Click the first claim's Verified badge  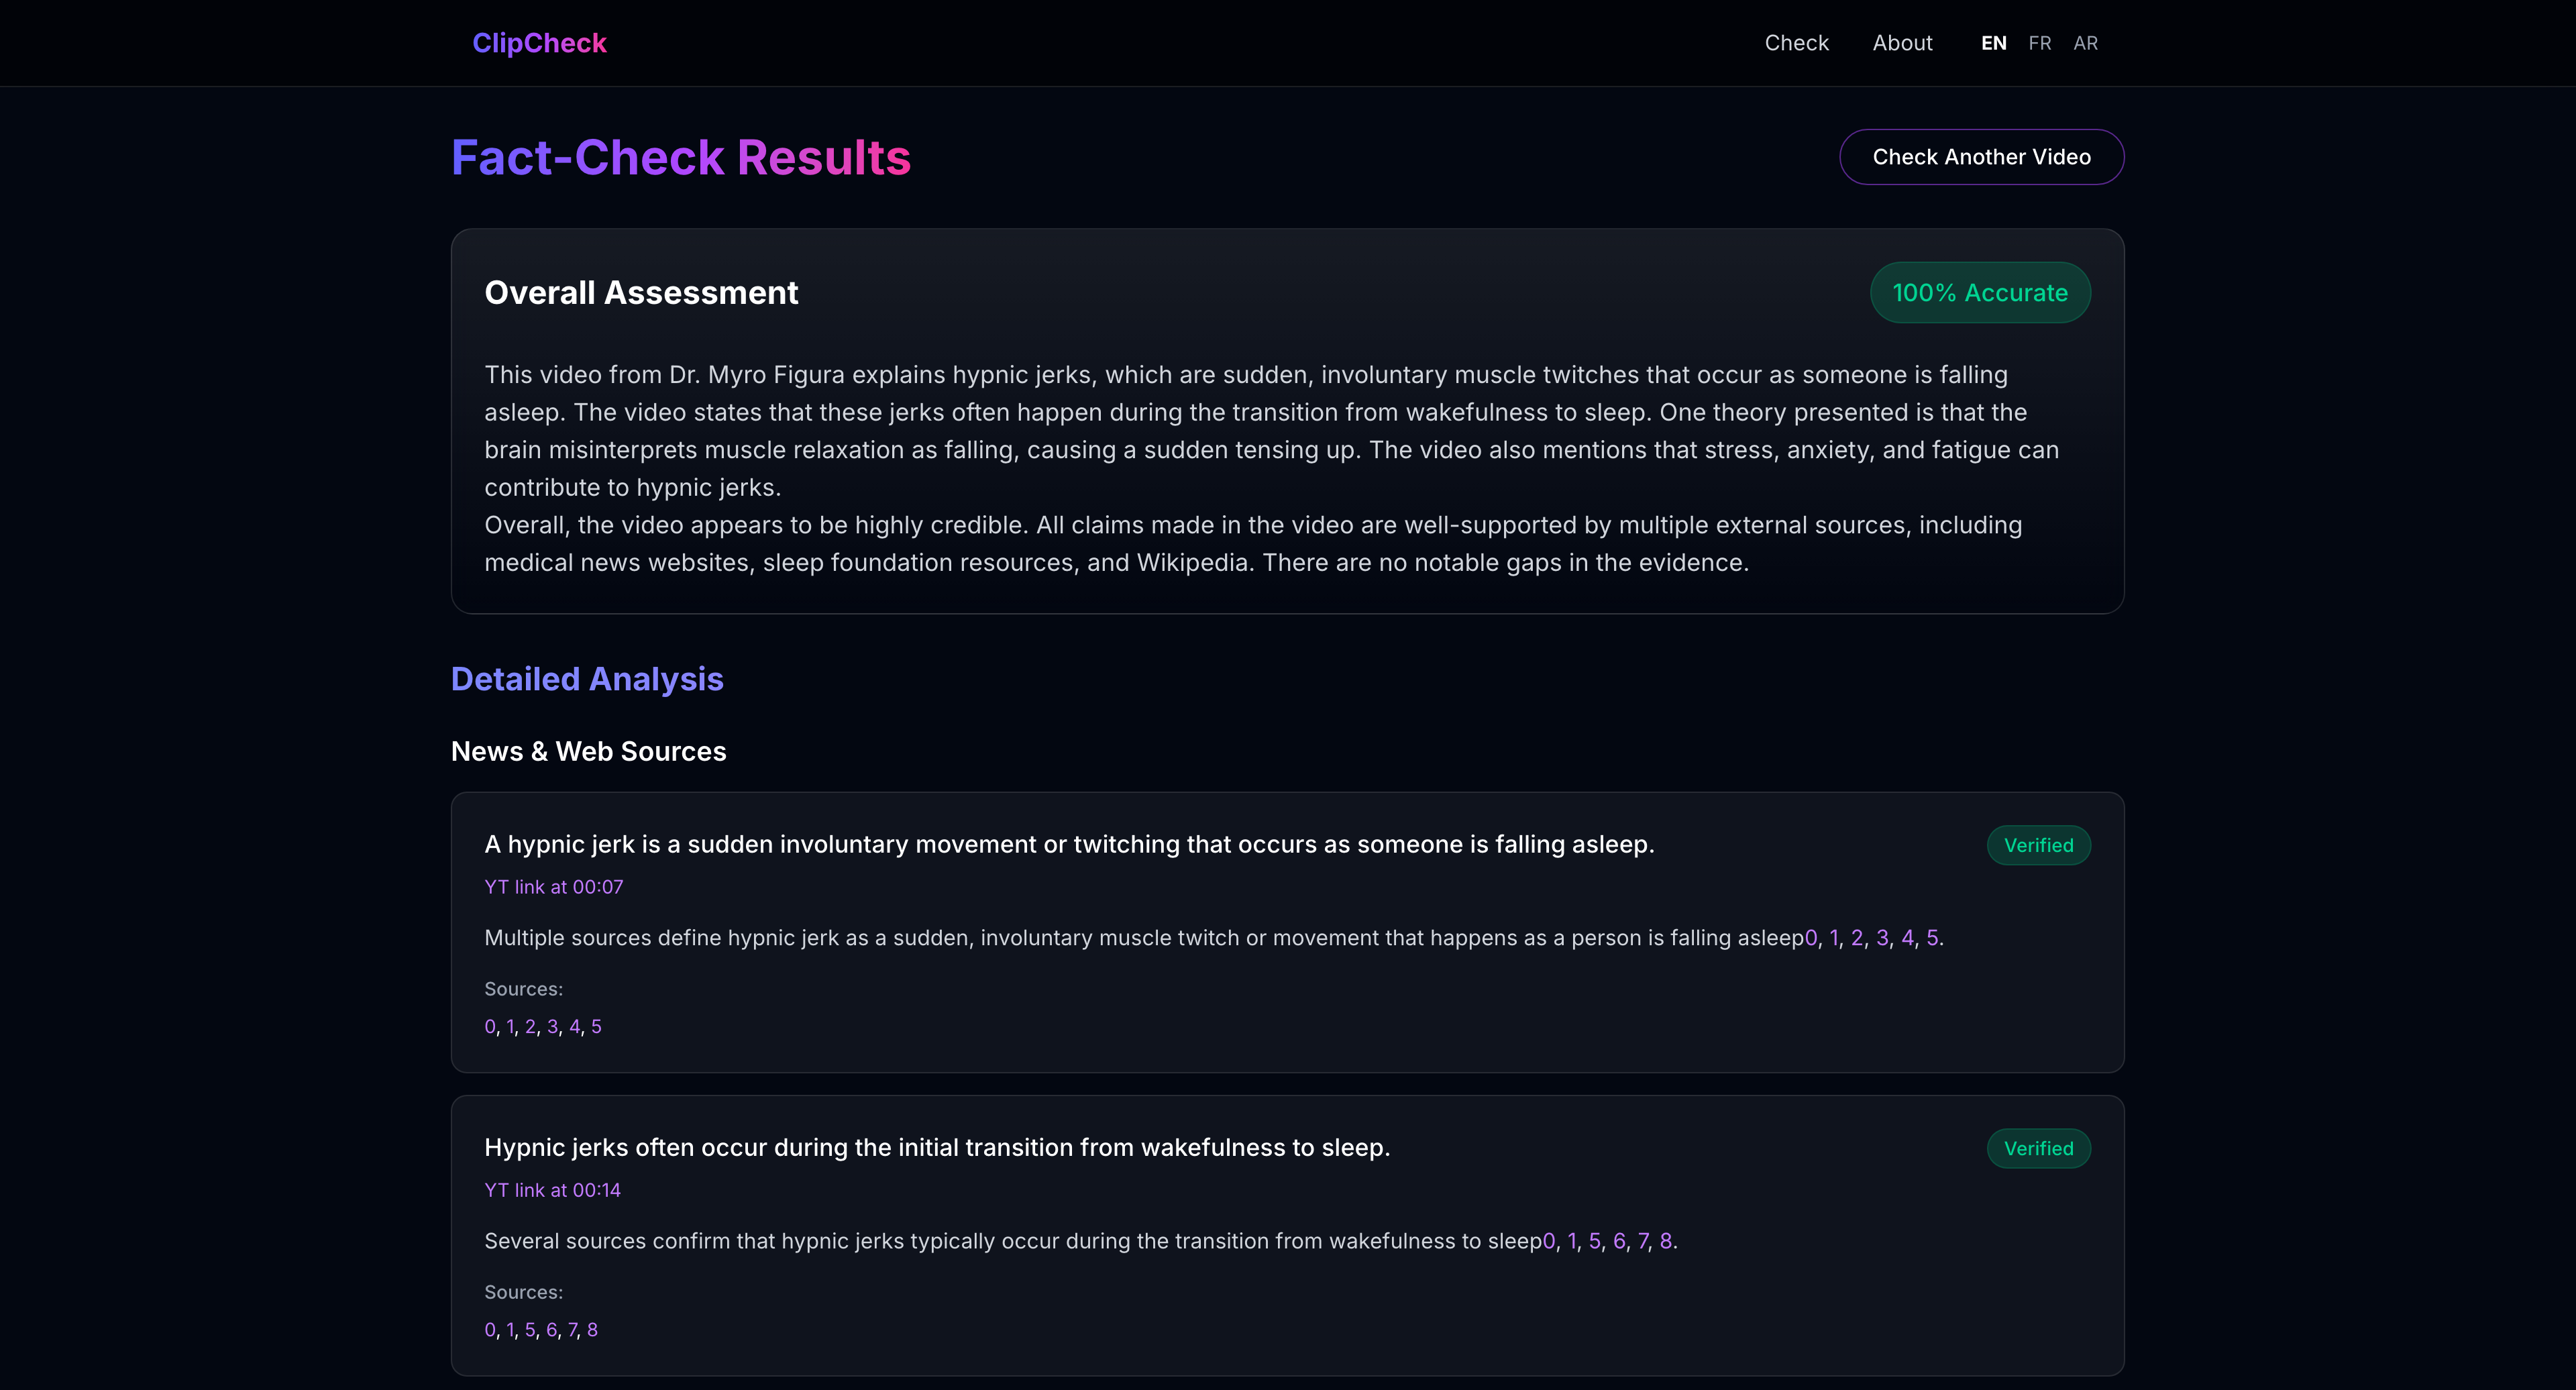pyautogui.click(x=2038, y=846)
